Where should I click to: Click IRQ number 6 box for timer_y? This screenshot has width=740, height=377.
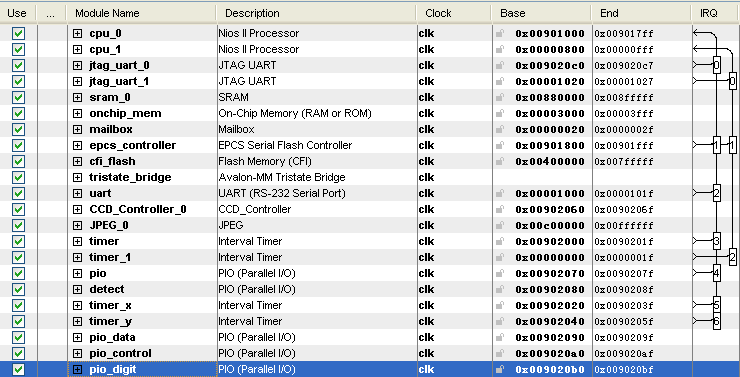(x=716, y=321)
